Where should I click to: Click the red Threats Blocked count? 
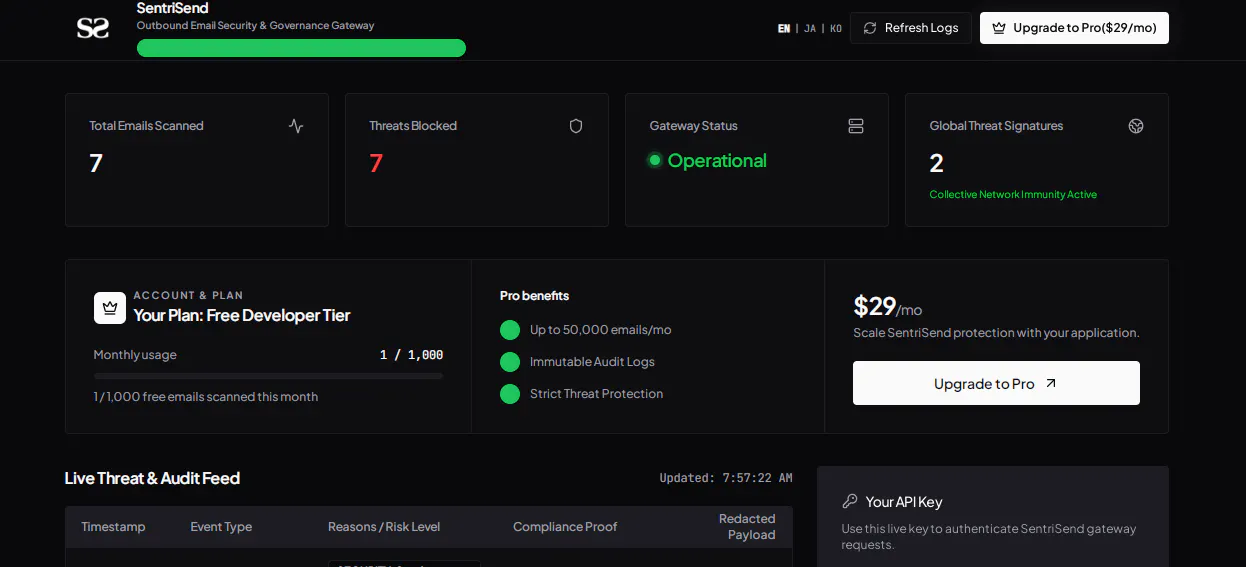coord(376,163)
